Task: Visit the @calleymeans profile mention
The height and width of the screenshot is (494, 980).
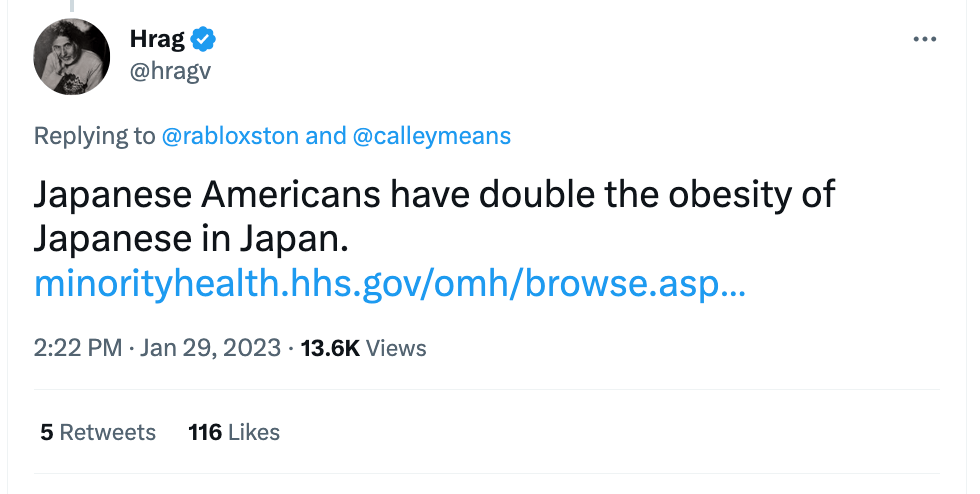Action: [x=432, y=136]
